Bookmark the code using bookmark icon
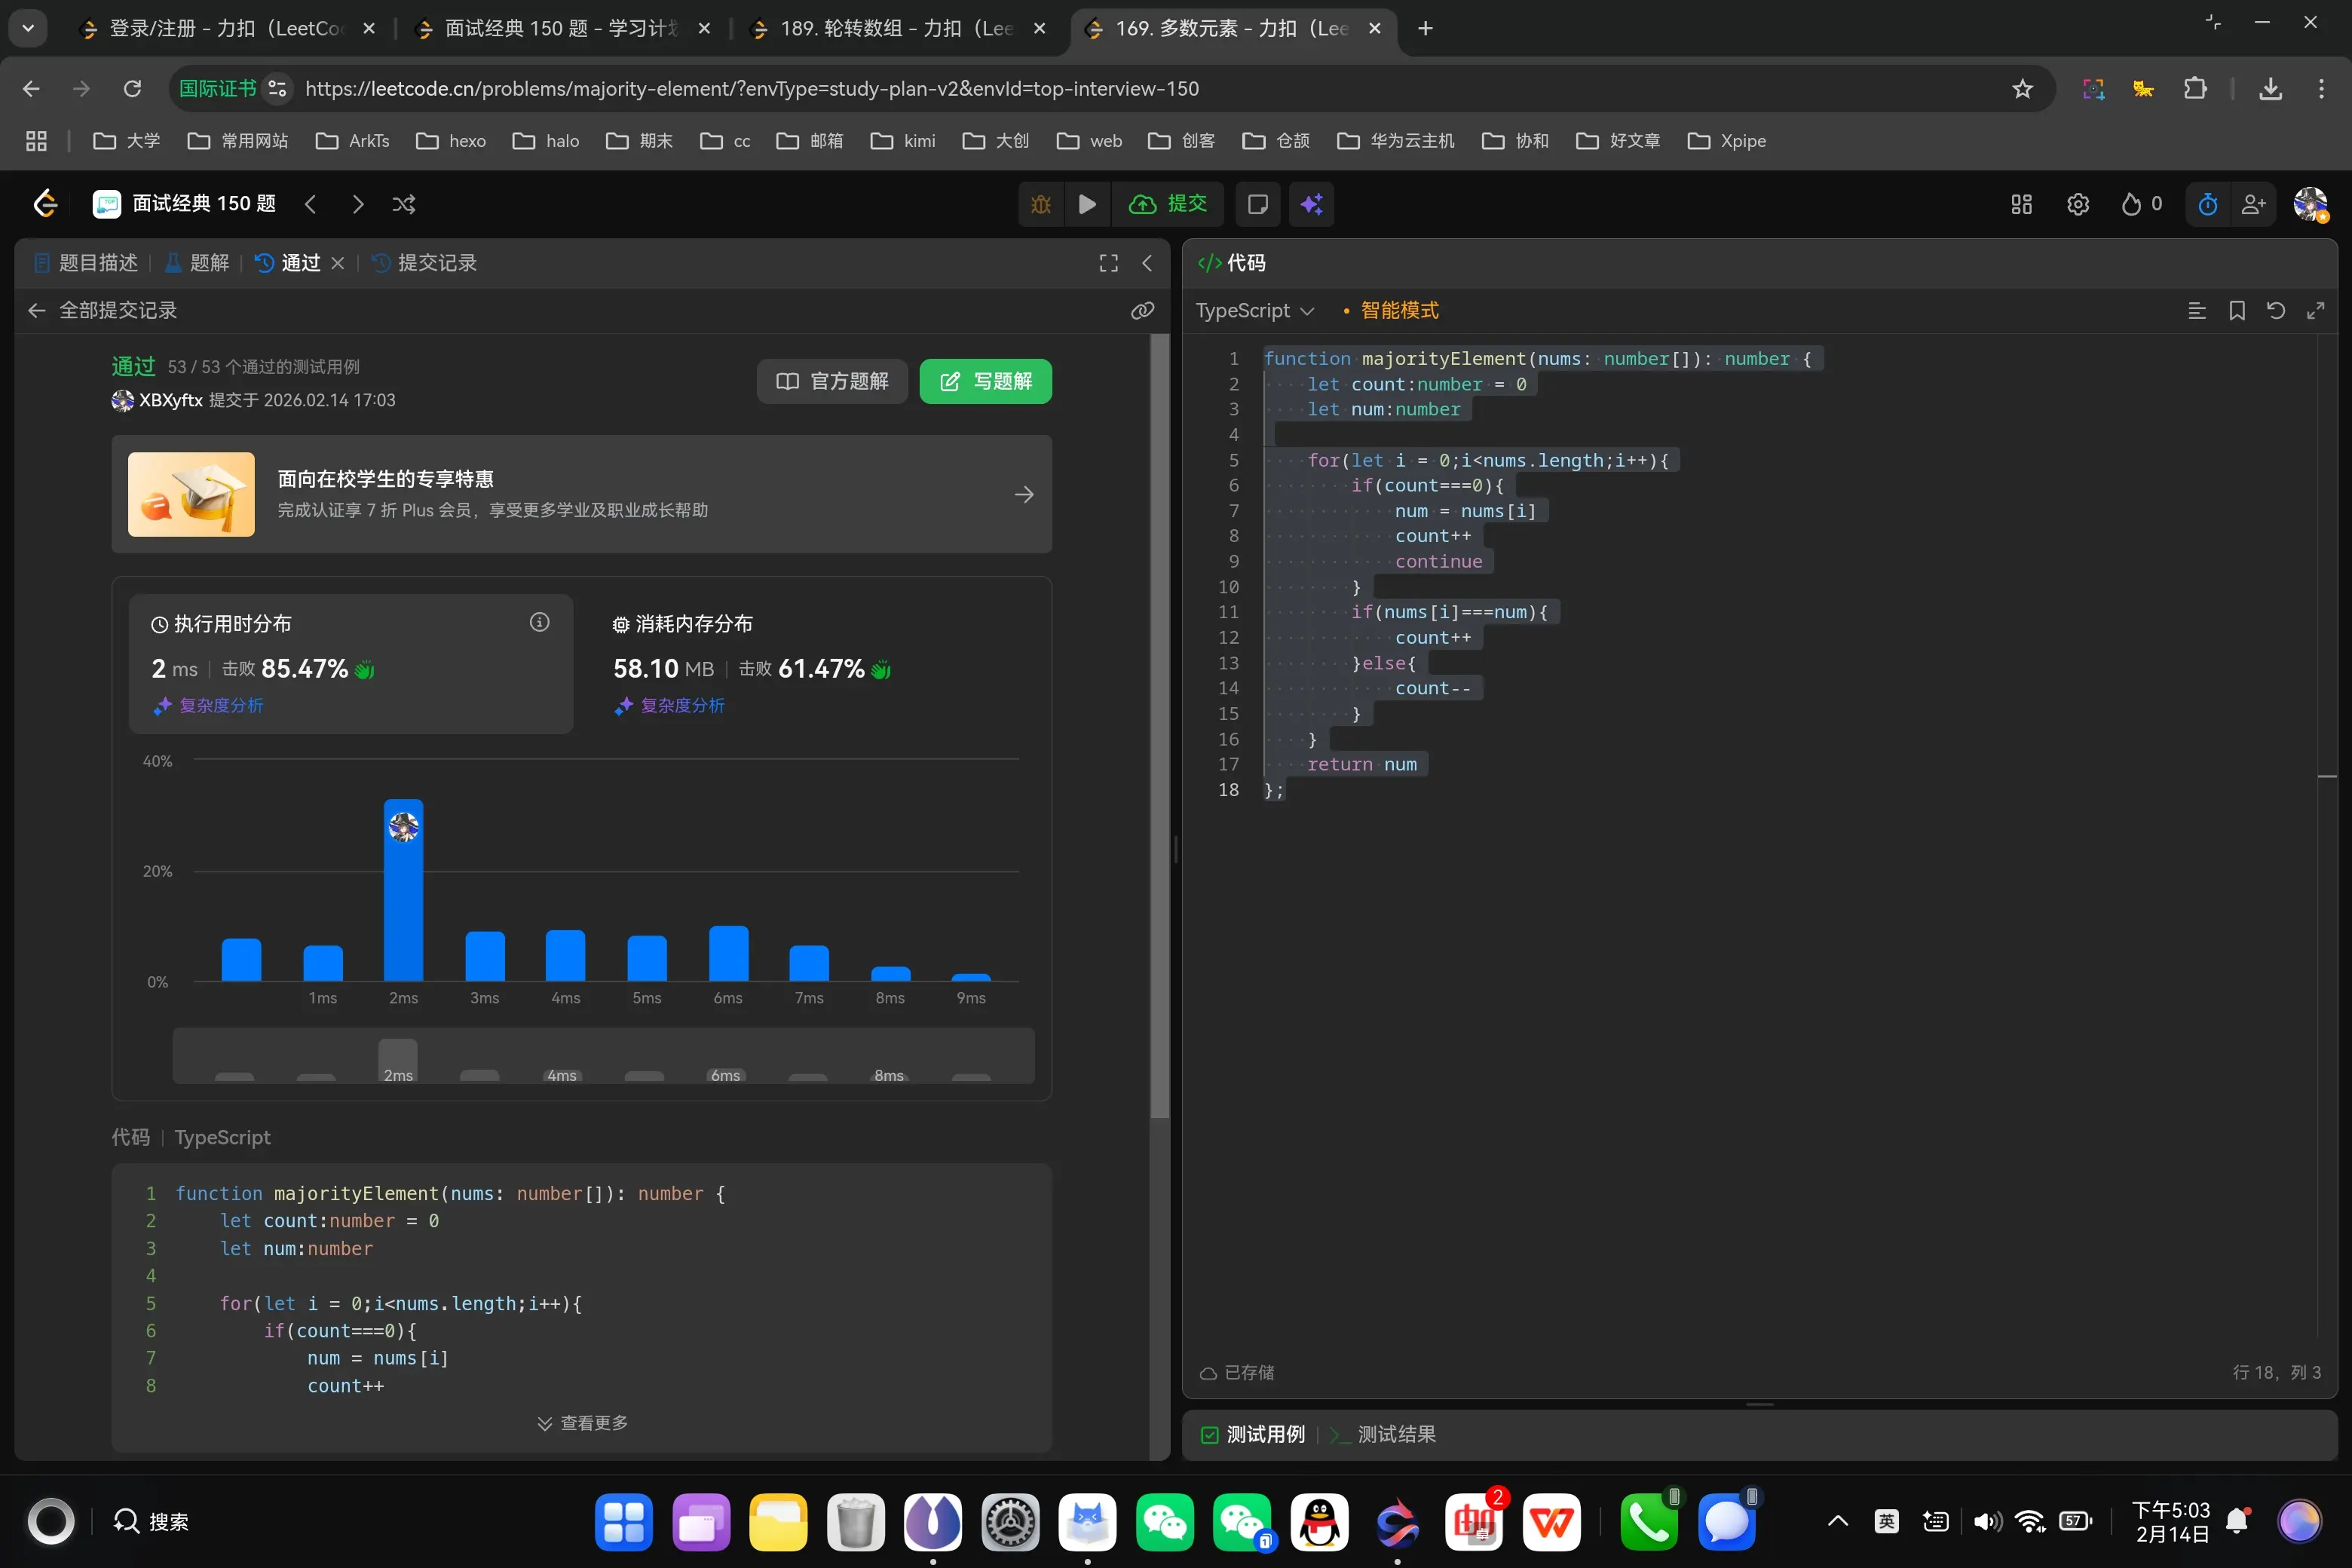The image size is (2352, 1568). [2237, 311]
